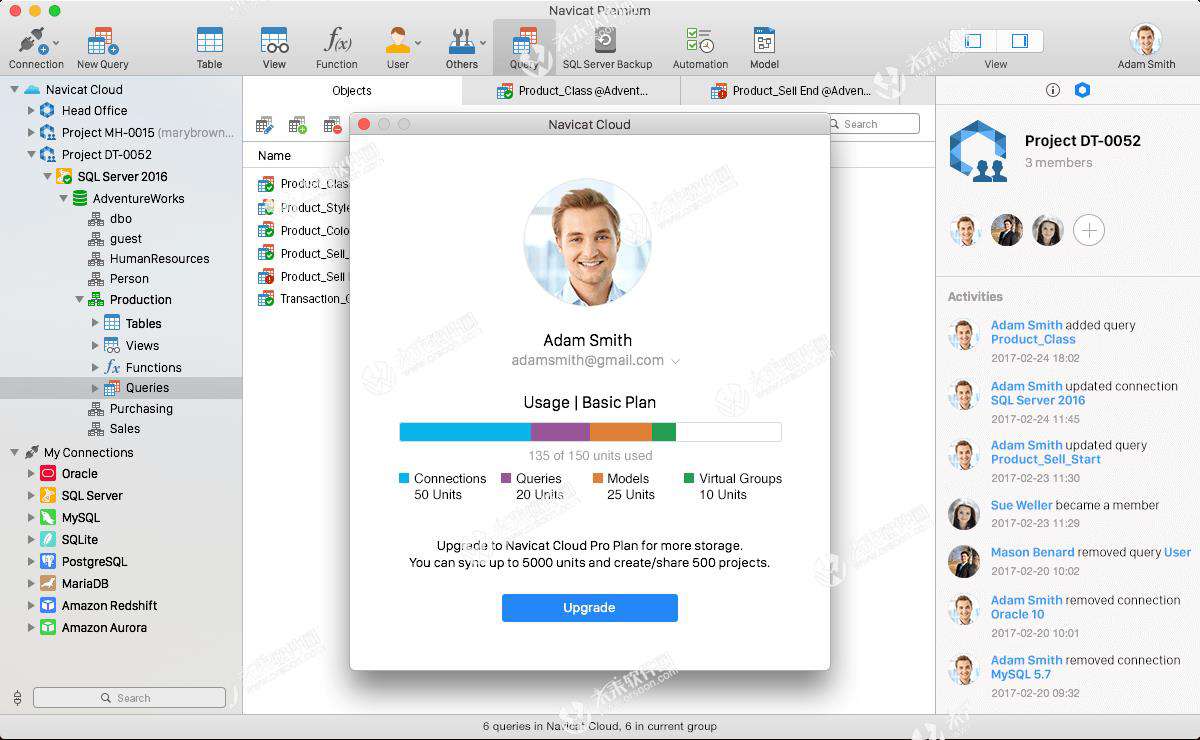
Task: Open the Connection dropdown arrow
Action: pyautogui.click(x=56, y=43)
